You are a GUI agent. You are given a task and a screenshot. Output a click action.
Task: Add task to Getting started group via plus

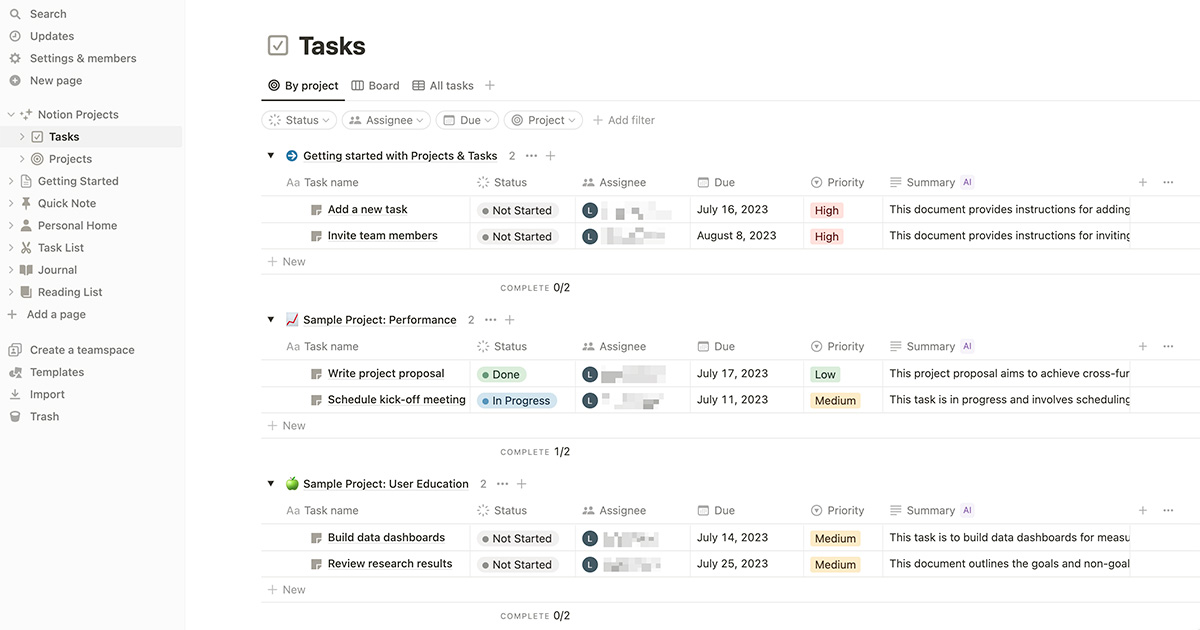(551, 156)
